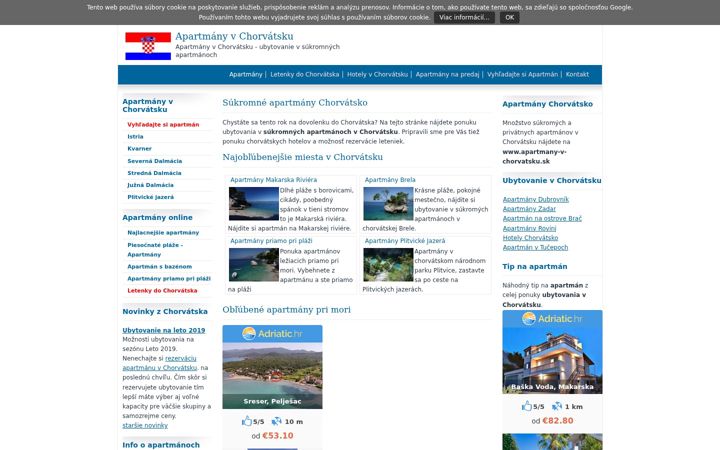Screen dimensions: 720x450
Task: Click Adriatic.hr logo on Sreser card
Action: pyautogui.click(x=272, y=333)
